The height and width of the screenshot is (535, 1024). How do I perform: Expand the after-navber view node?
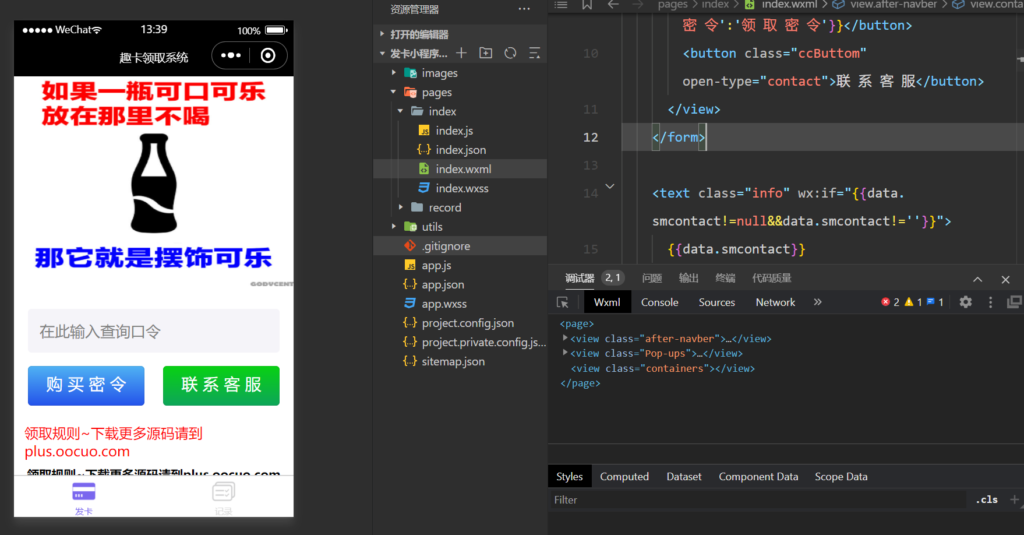coord(566,339)
